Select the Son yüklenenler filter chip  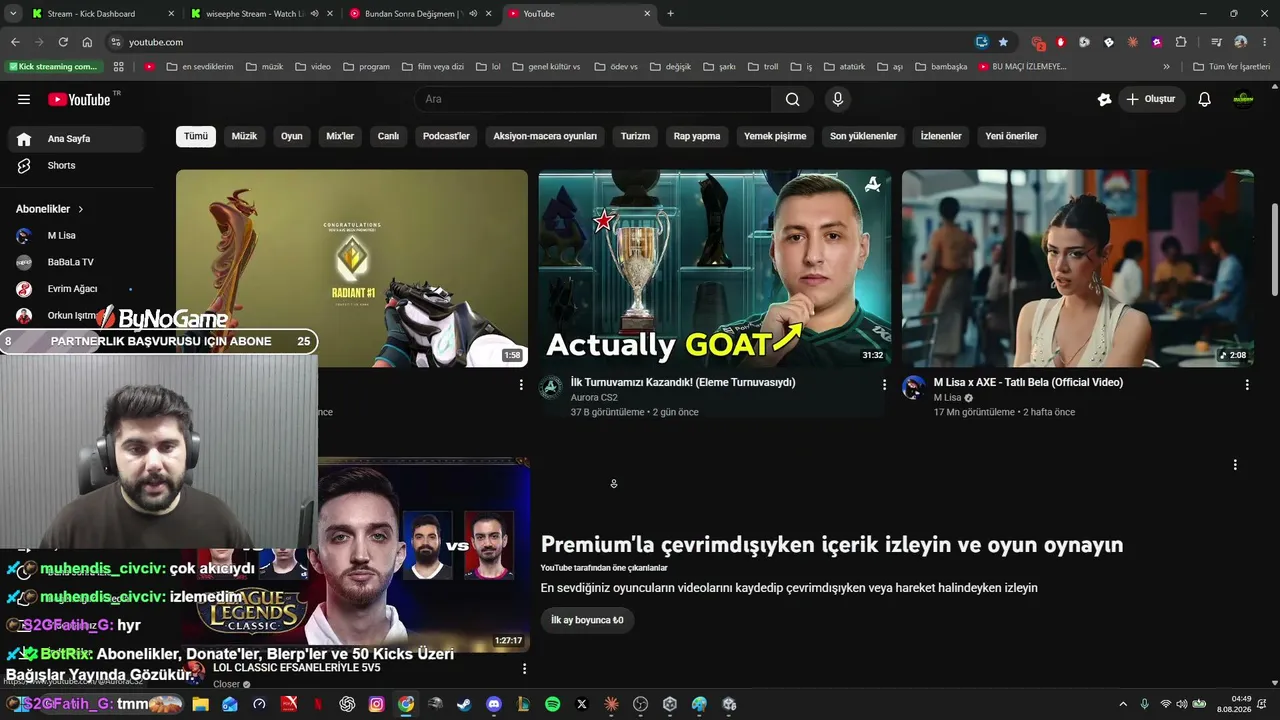coord(863,136)
